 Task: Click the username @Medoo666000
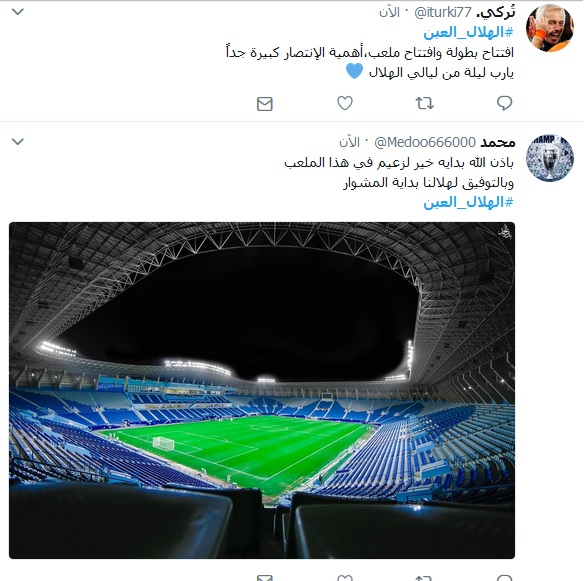[425, 142]
